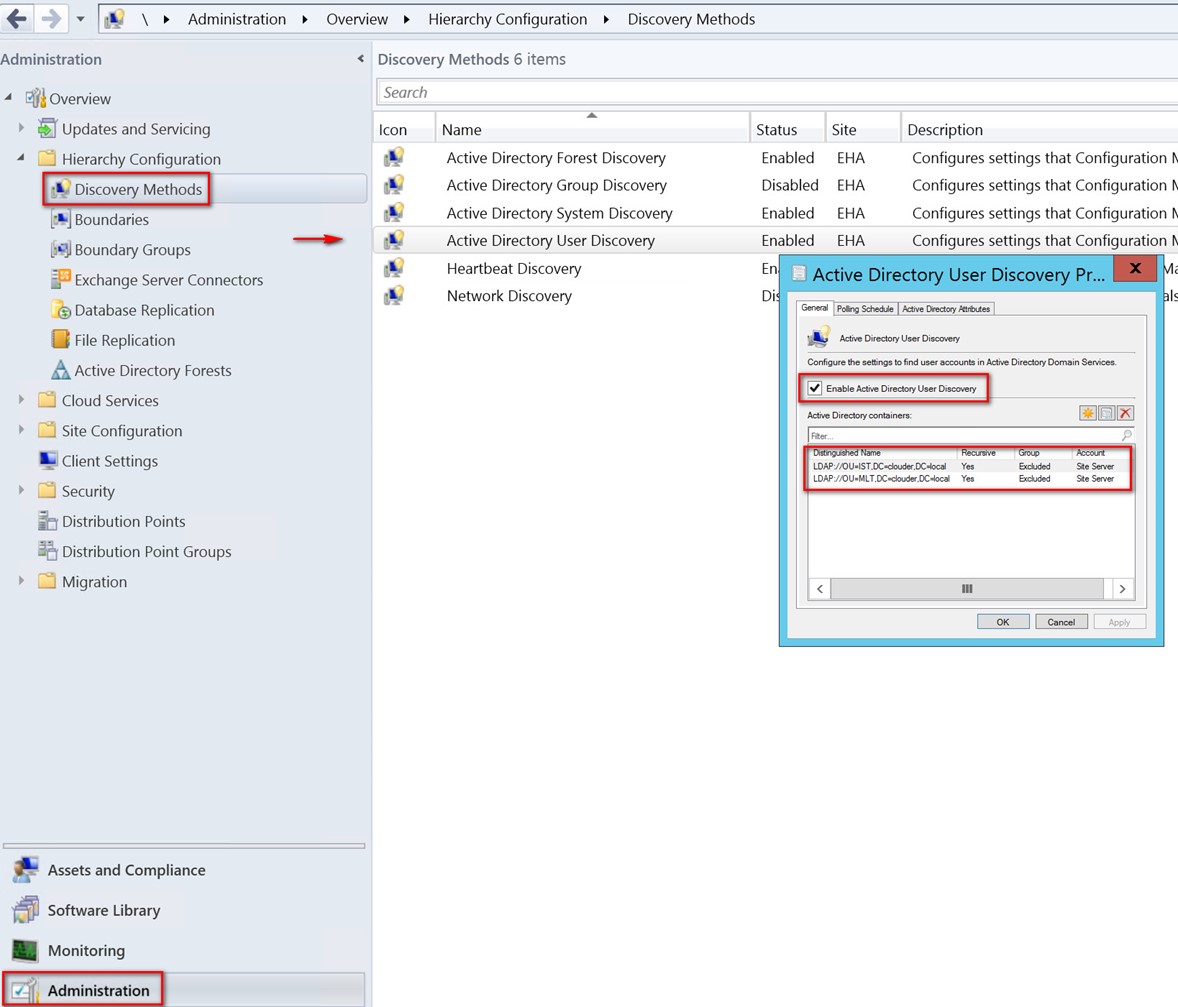Click the horizontal scrollbar thumb in dialog
This screenshot has width=1178, height=1007.
tap(967, 589)
